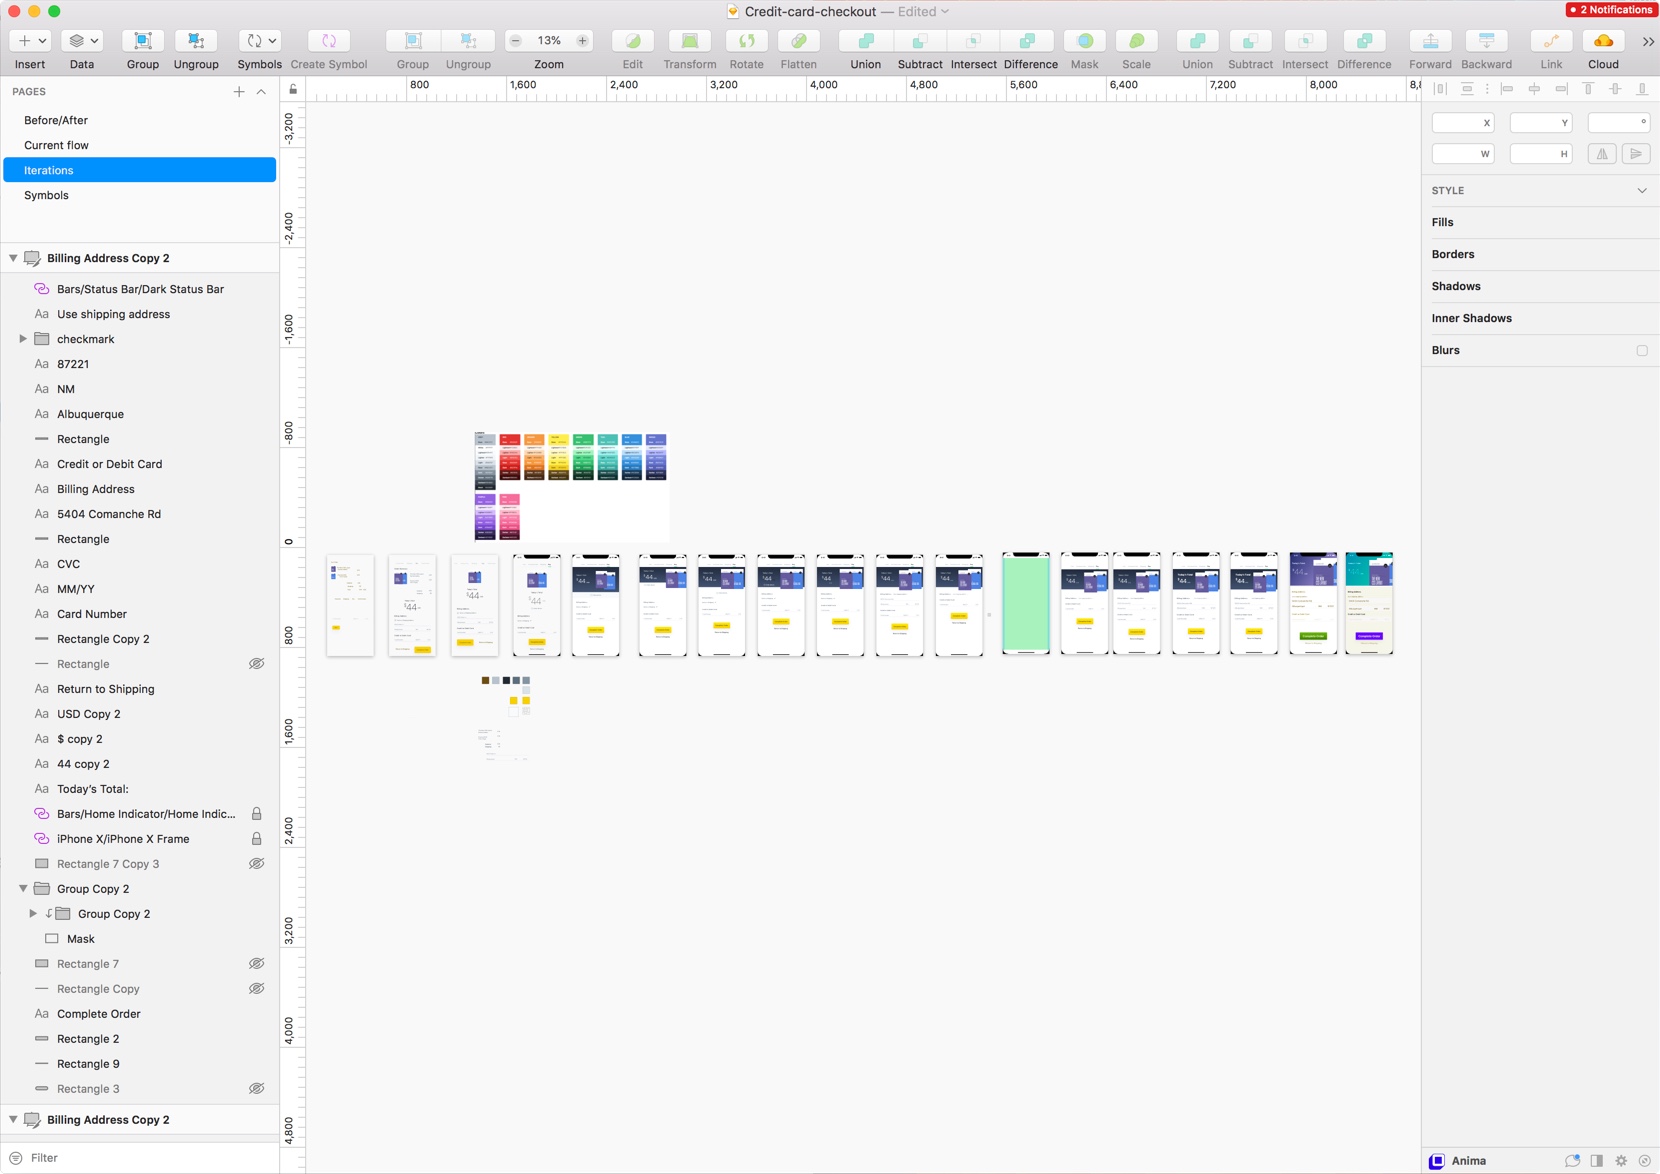Select the Rotate tool
1660x1174 pixels.
746,41
